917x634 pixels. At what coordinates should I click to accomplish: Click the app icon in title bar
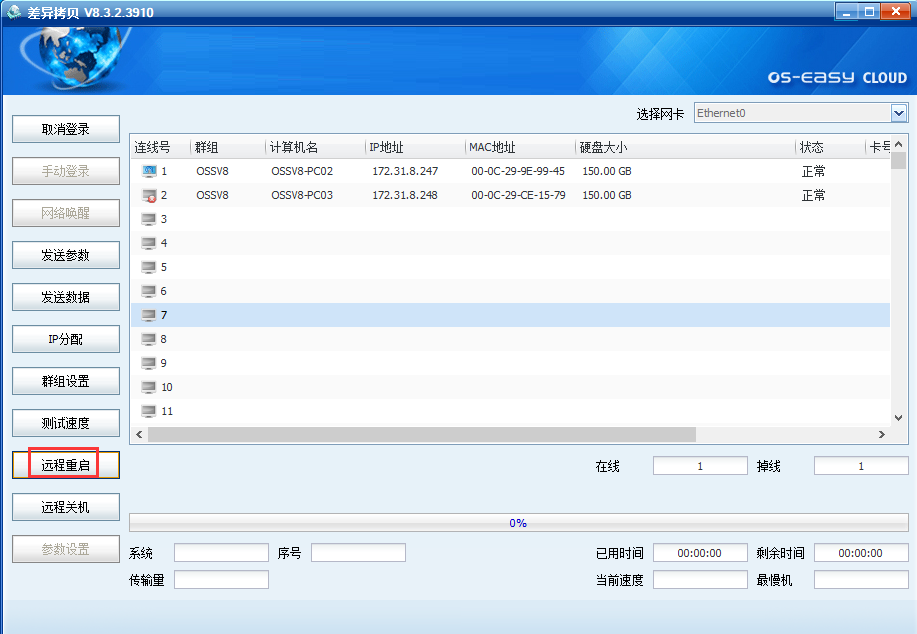coord(14,12)
